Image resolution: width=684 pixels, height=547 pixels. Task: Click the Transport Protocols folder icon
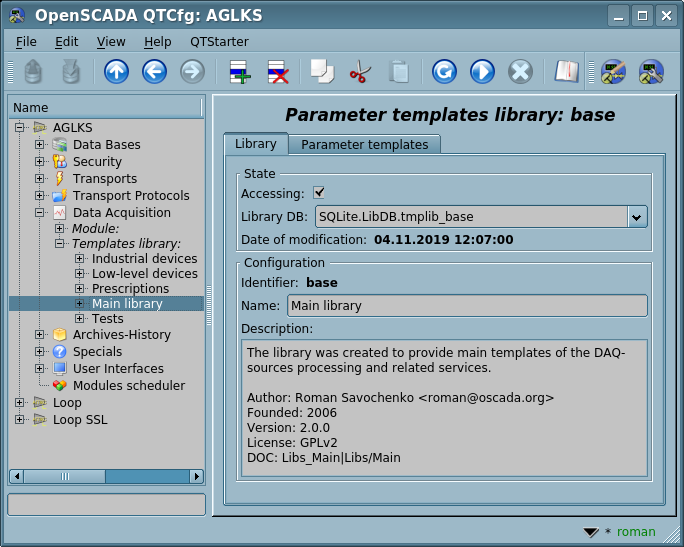[x=59, y=195]
